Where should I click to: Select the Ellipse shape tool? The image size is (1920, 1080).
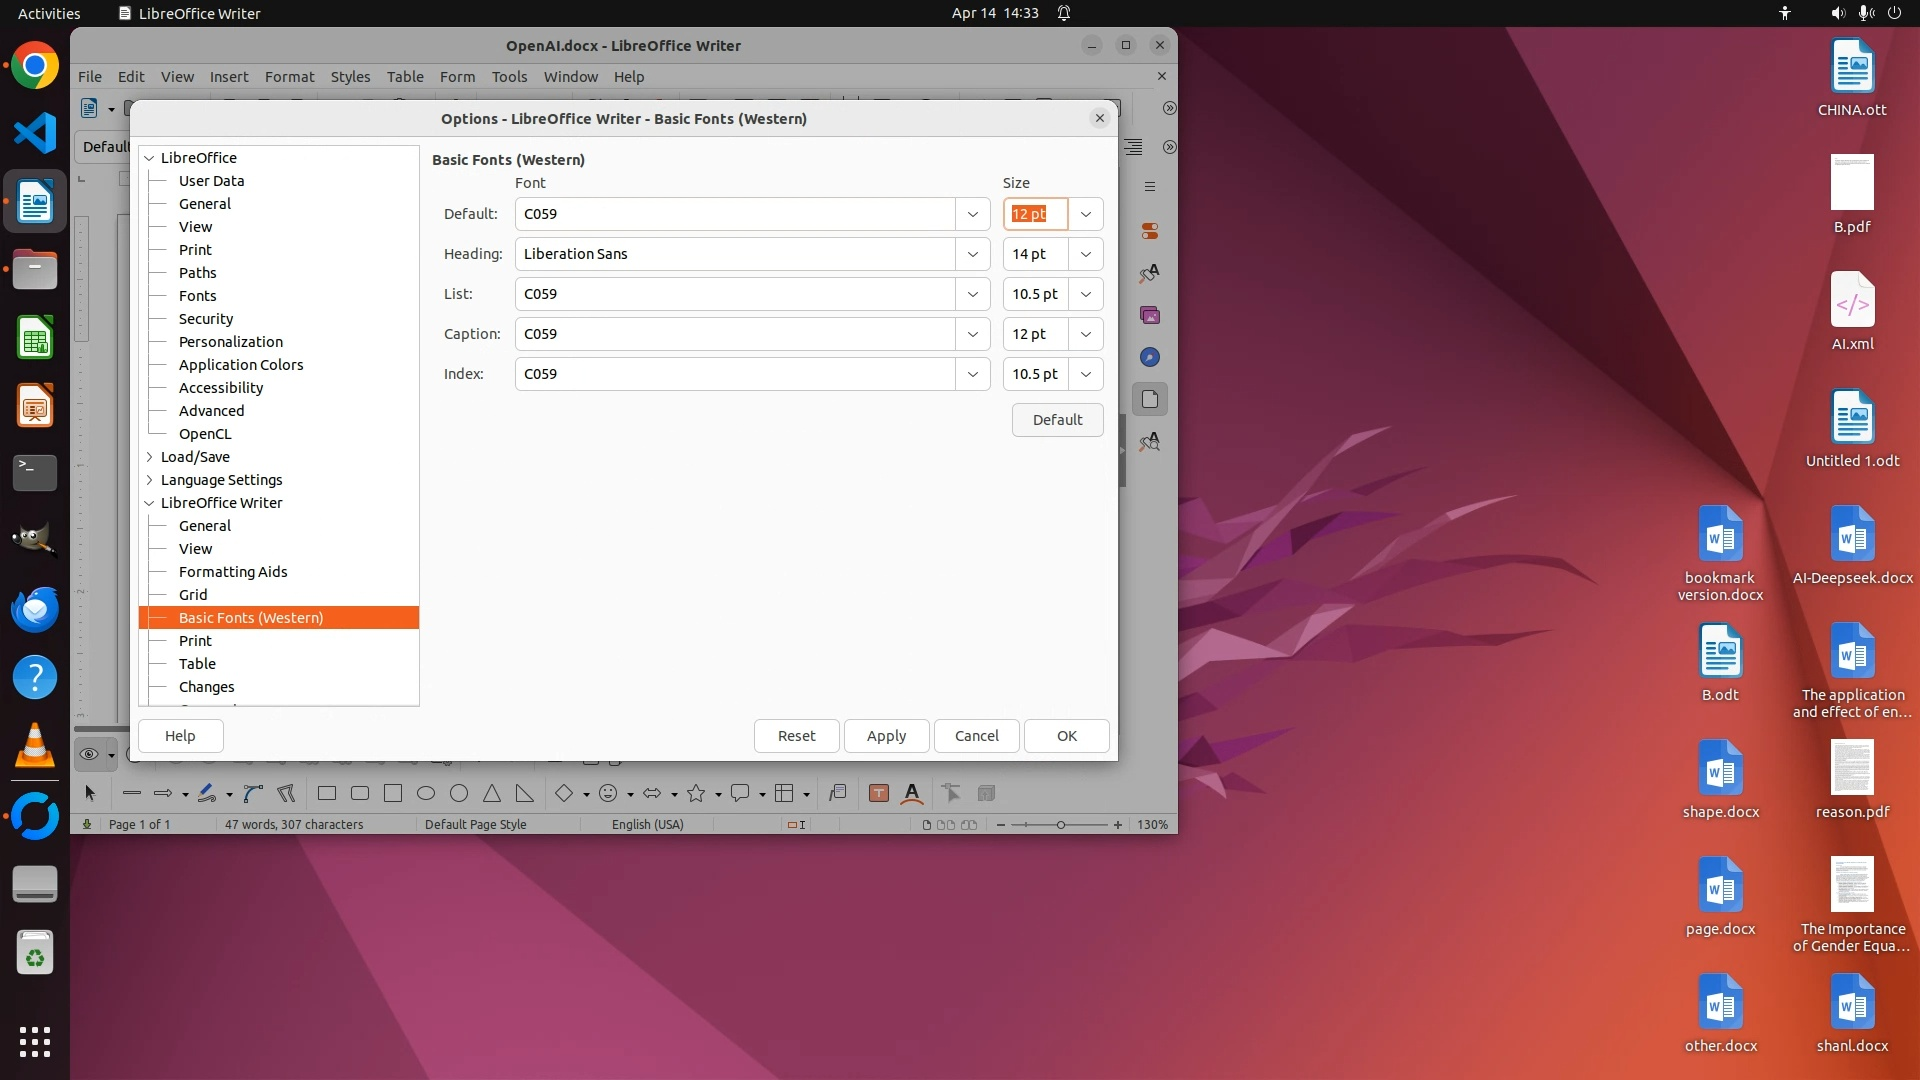(426, 793)
